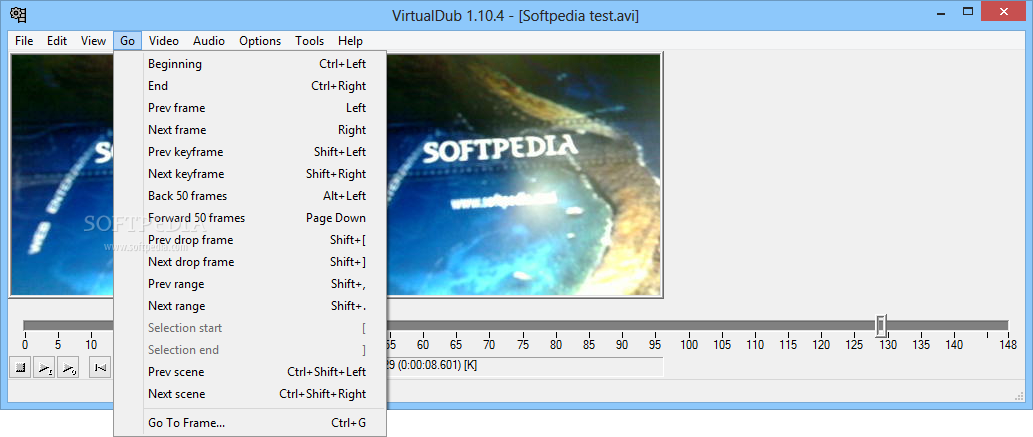The height and width of the screenshot is (437, 1033).
Task: Choose Prev range in Go menu
Action: point(250,284)
